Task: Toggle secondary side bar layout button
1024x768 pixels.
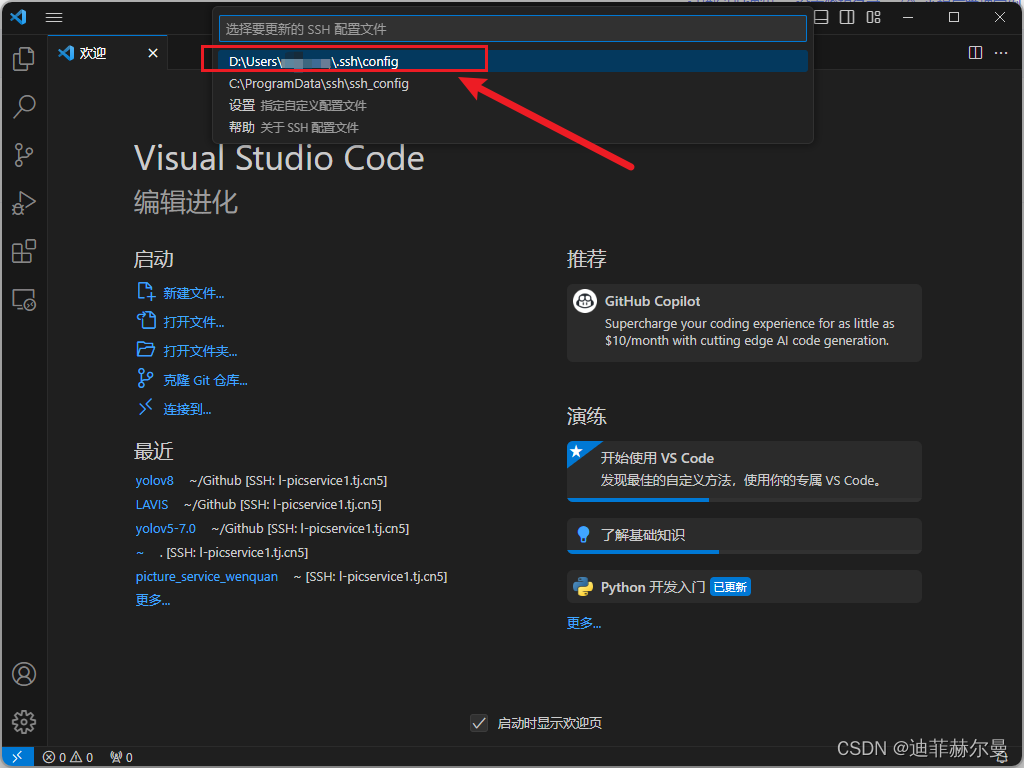Action: [x=847, y=18]
